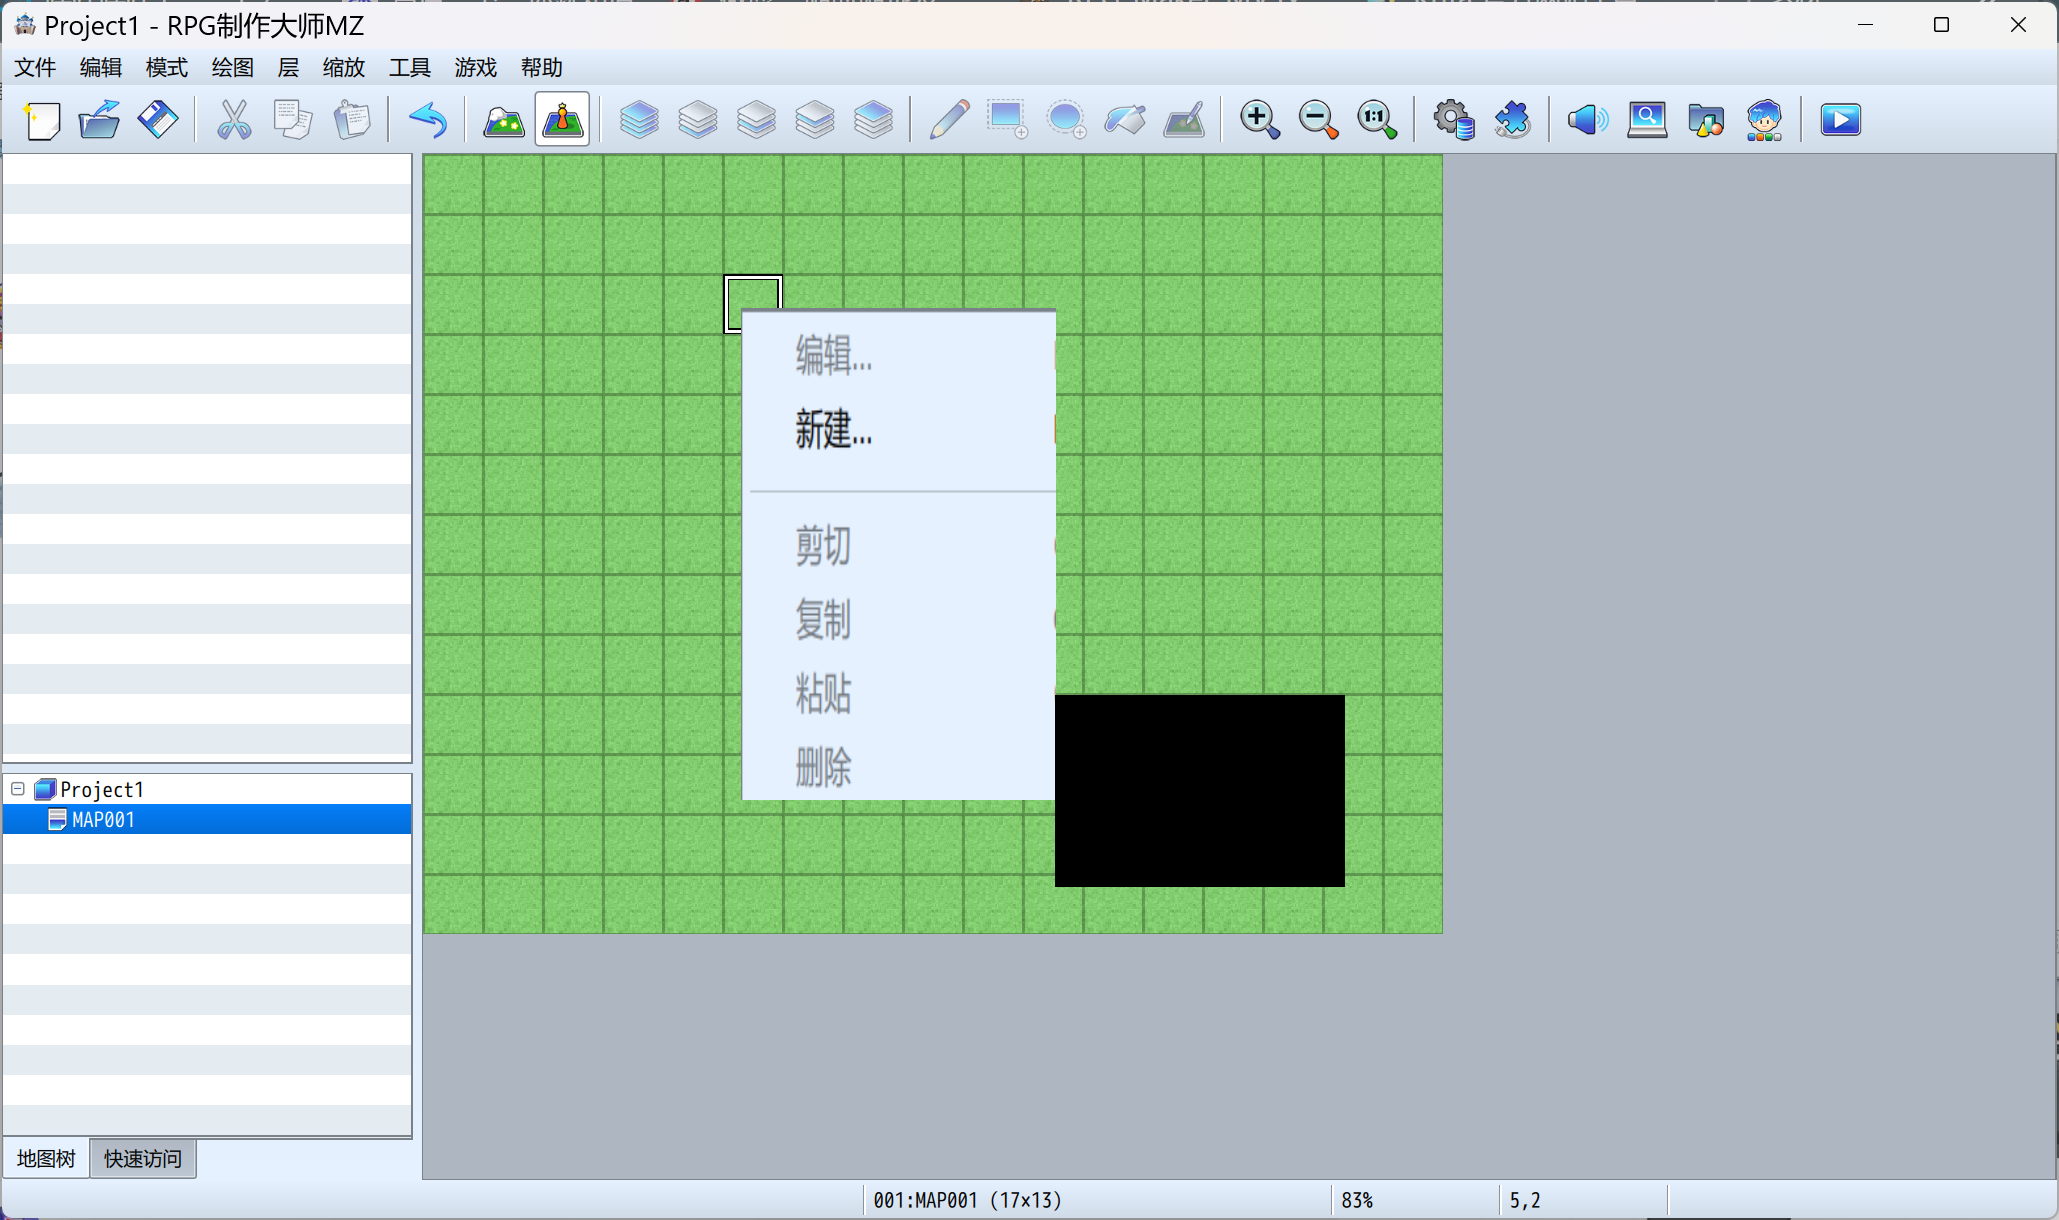Click the Zoom In magnifier
This screenshot has height=1220, width=2059.
[x=1259, y=120]
